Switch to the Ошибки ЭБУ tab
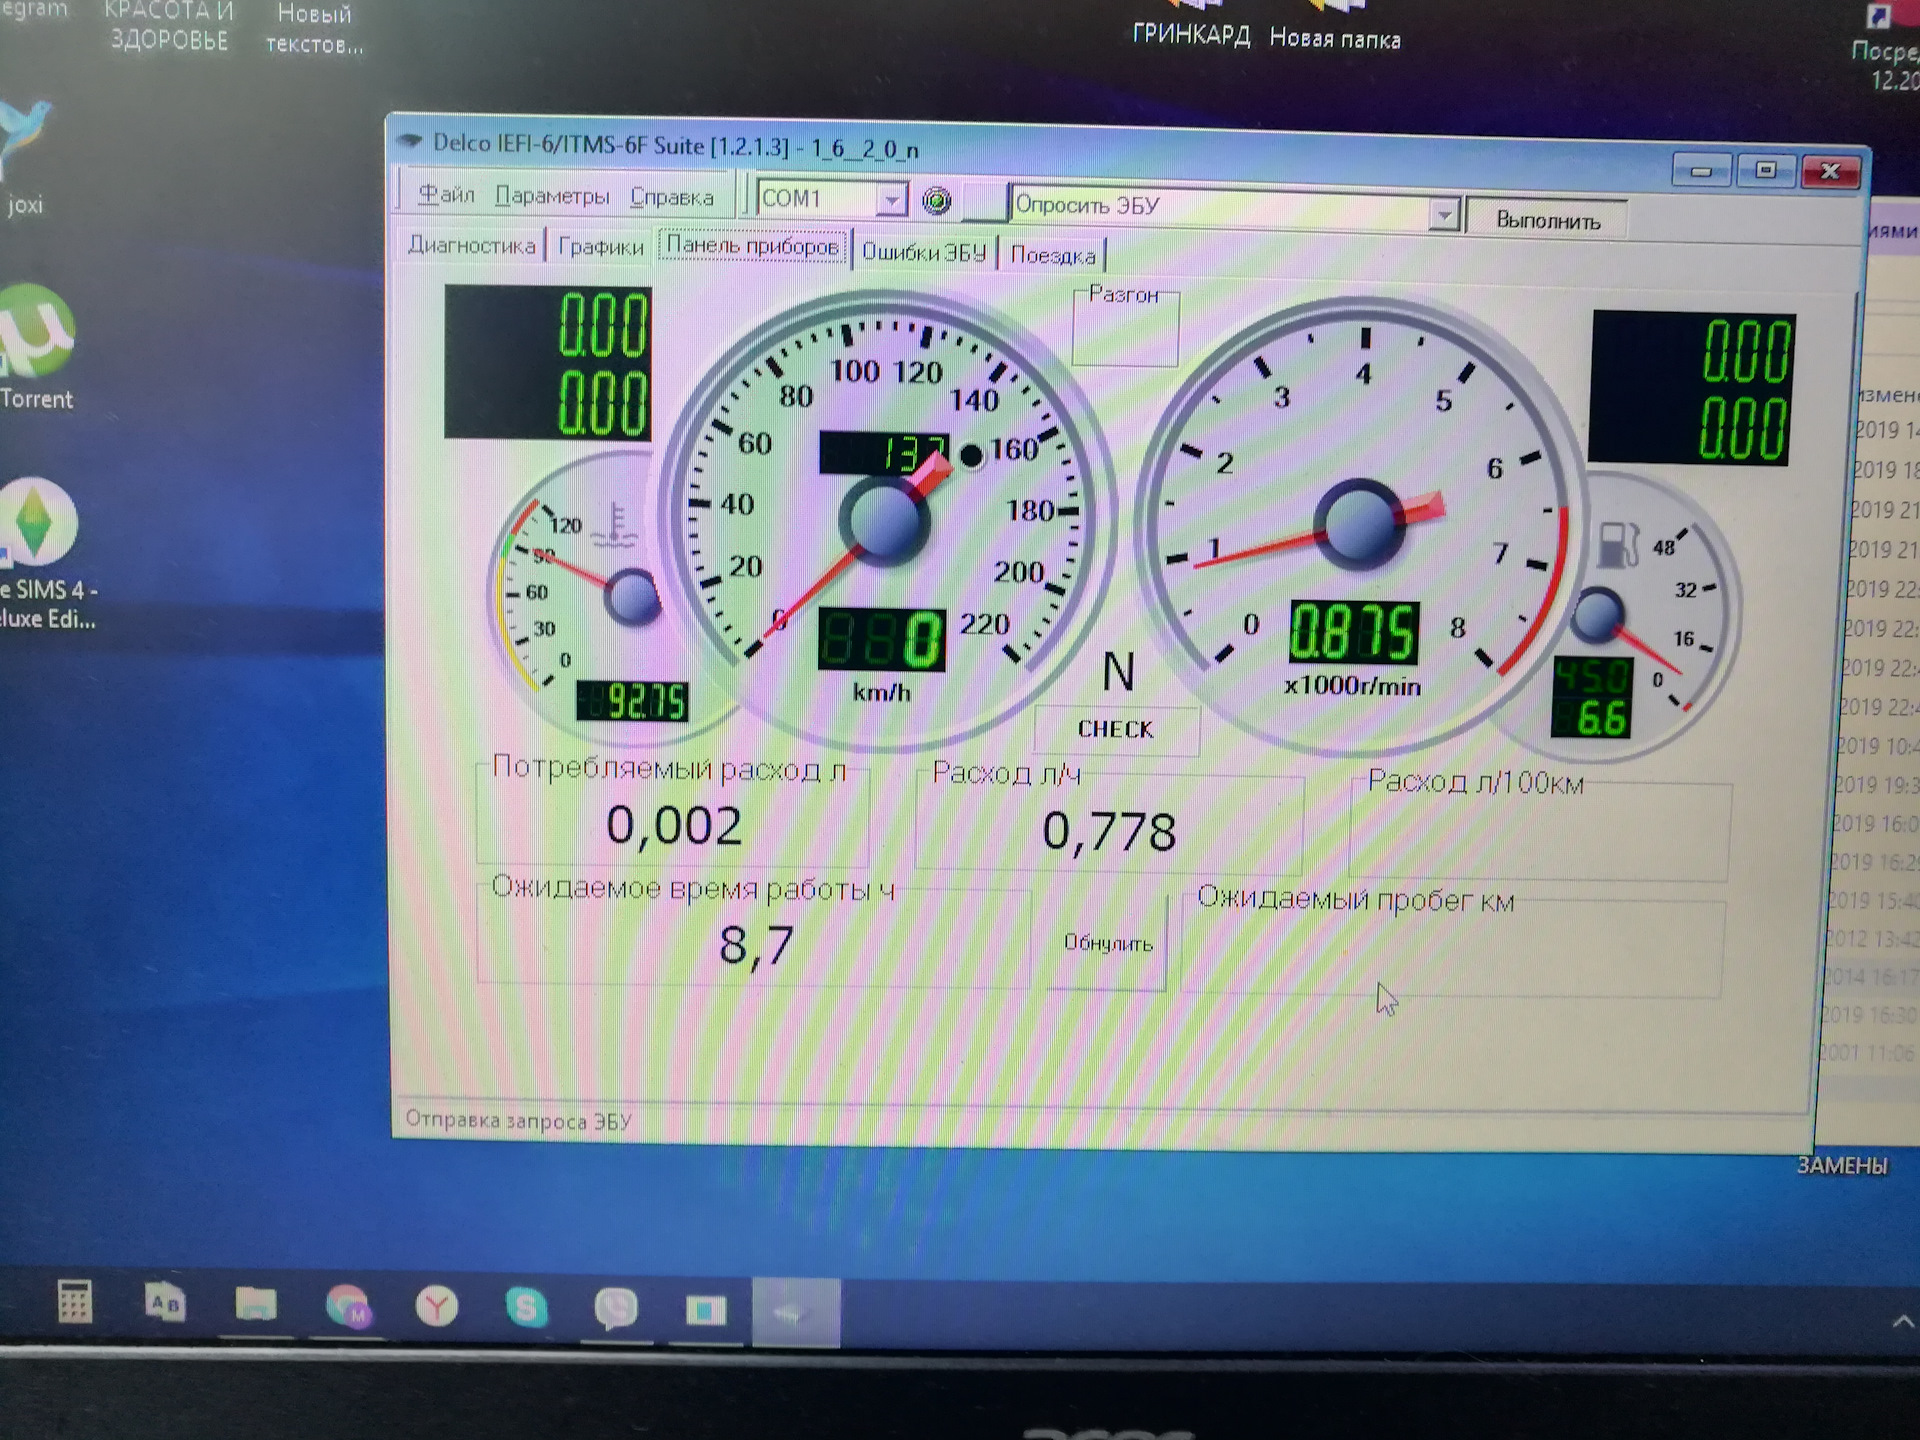Screen dimensions: 1920x1440 [x=924, y=252]
